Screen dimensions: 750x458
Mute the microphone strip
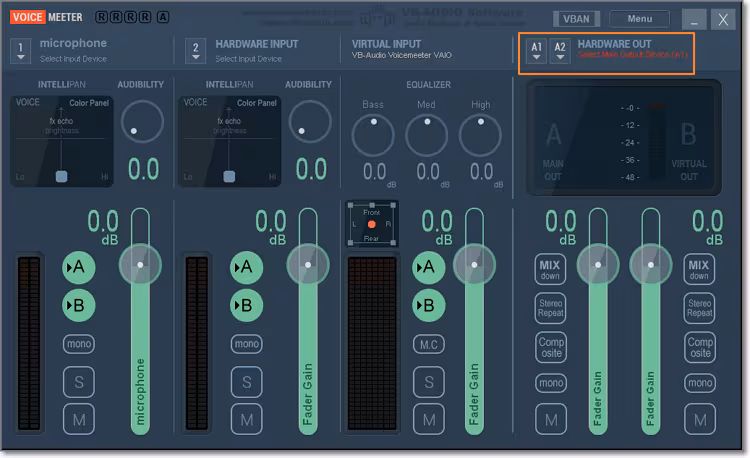pos(79,419)
